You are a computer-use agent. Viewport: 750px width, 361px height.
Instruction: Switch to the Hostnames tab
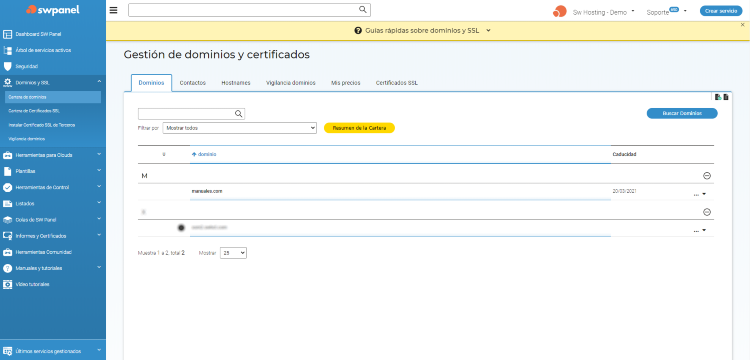point(236,83)
